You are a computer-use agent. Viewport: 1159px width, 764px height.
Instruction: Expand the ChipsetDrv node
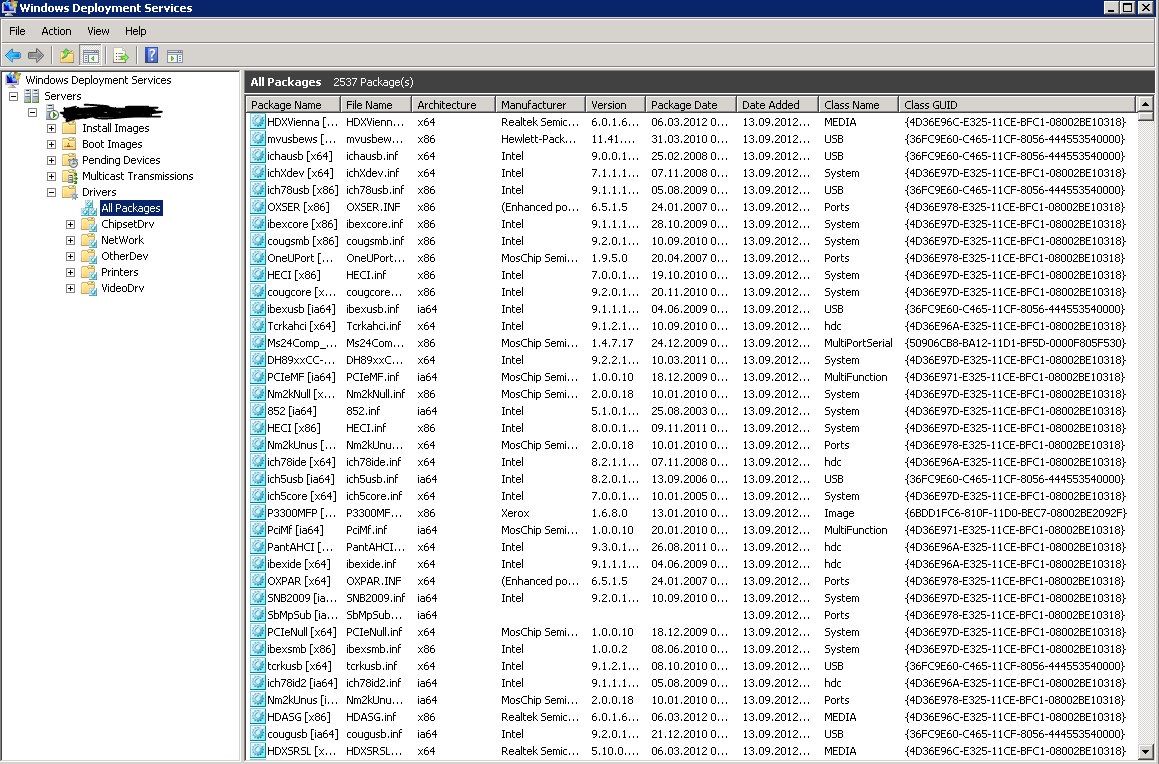pyautogui.click(x=71, y=225)
